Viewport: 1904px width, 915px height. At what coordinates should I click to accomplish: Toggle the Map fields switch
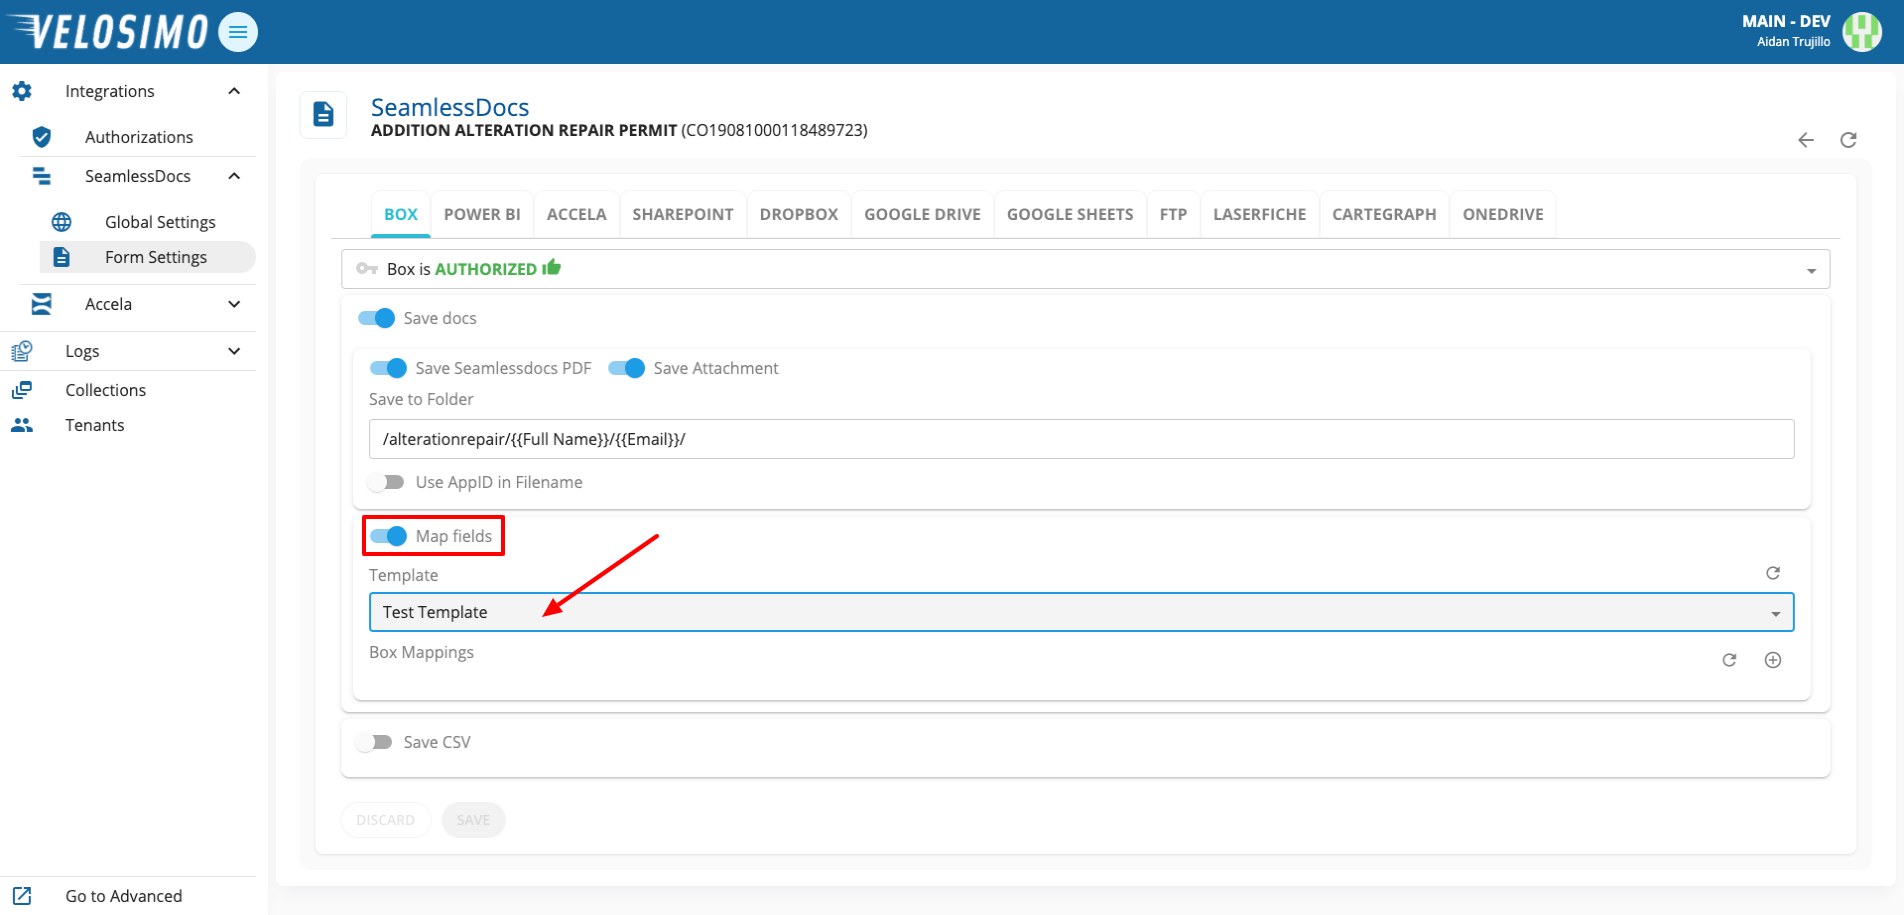pos(388,536)
